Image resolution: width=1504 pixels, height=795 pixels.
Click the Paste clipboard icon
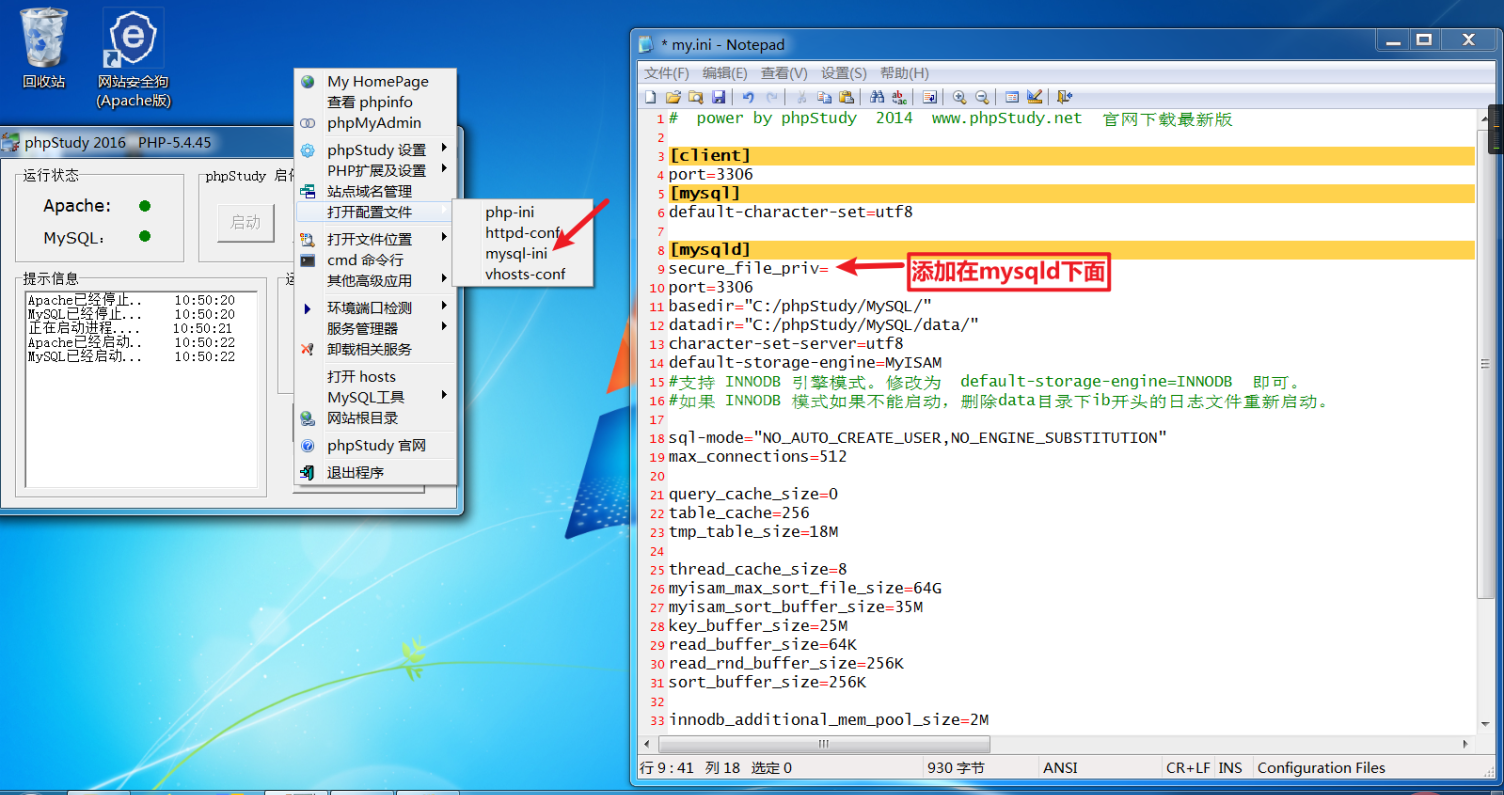pos(846,97)
